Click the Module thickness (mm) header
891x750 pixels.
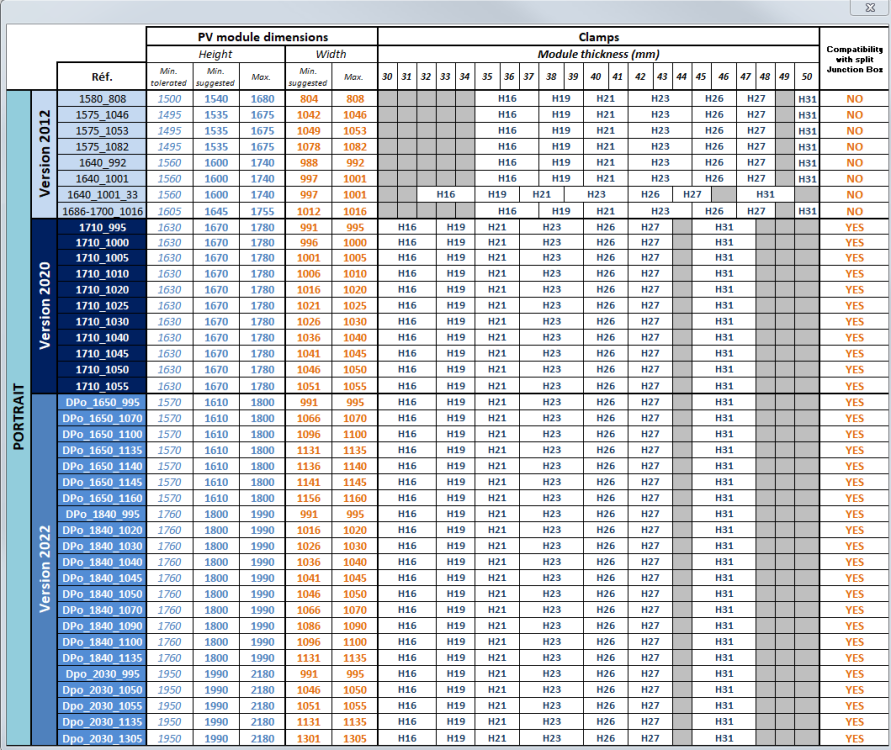(x=598, y=54)
